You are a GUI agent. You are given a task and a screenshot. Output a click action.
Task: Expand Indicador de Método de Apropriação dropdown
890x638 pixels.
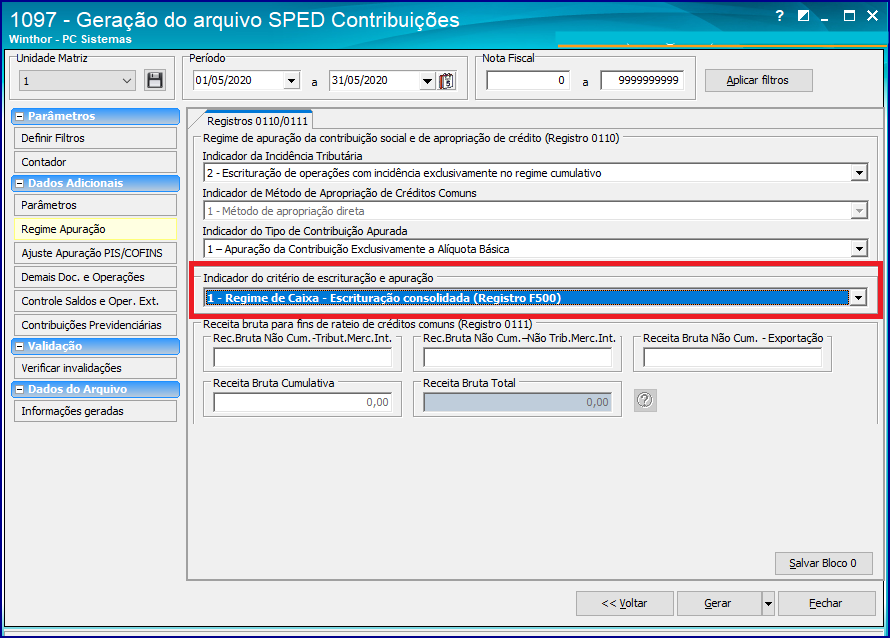coord(859,211)
